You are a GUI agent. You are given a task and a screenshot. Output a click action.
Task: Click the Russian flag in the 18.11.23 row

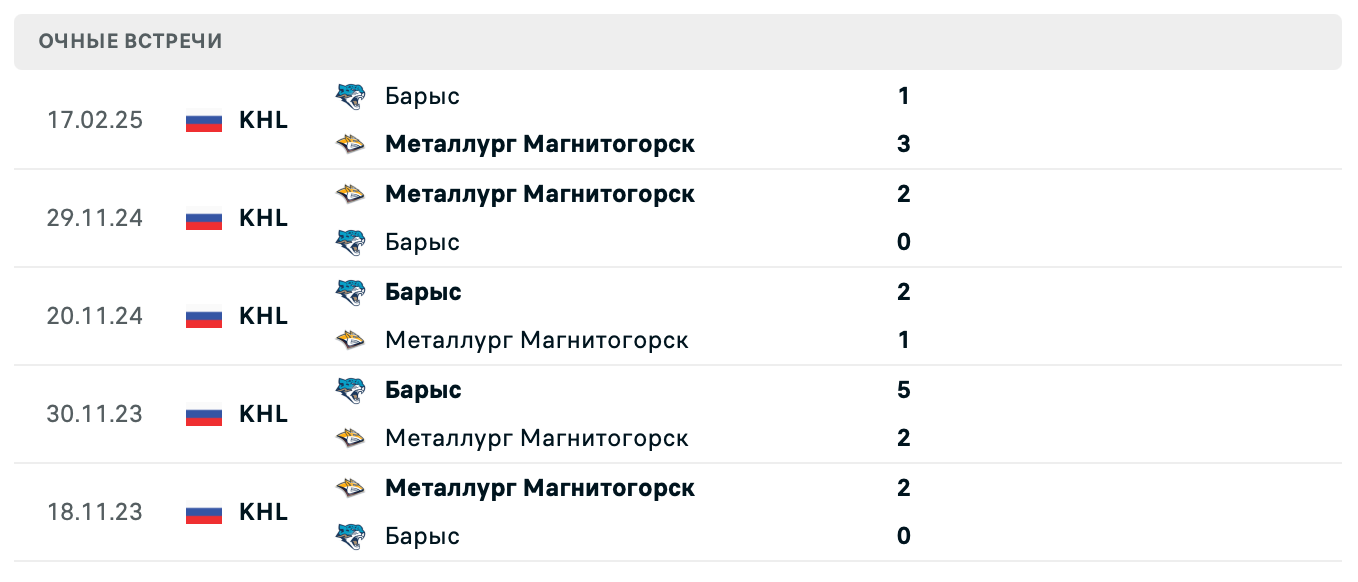click(x=203, y=512)
